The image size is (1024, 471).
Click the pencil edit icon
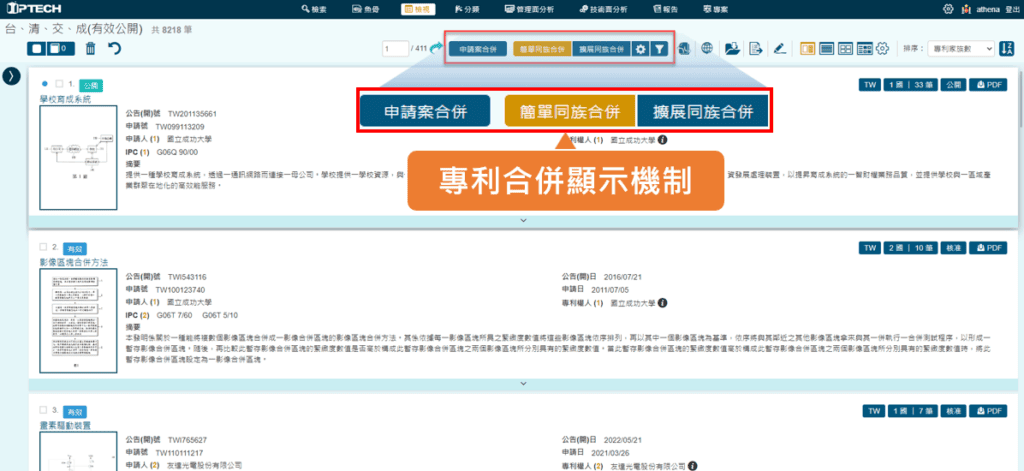[x=779, y=48]
